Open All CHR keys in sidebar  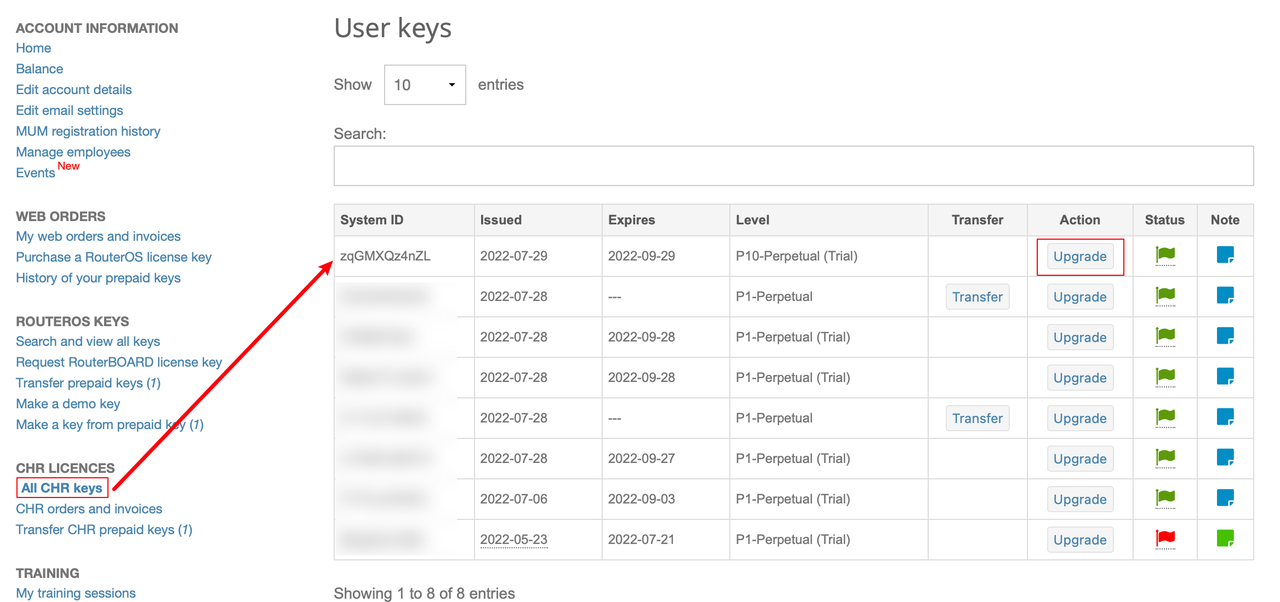coord(62,488)
